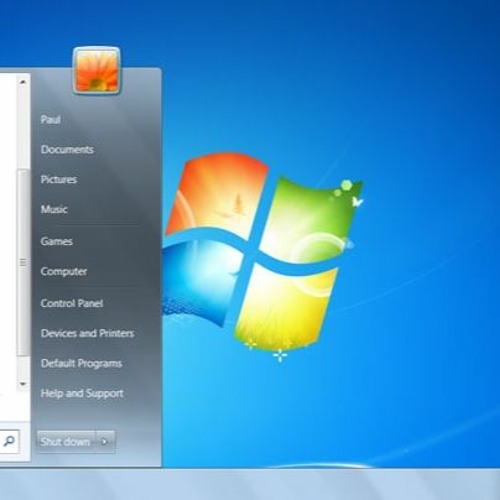Open Control Panel
This screenshot has width=500, height=500.
(x=72, y=303)
